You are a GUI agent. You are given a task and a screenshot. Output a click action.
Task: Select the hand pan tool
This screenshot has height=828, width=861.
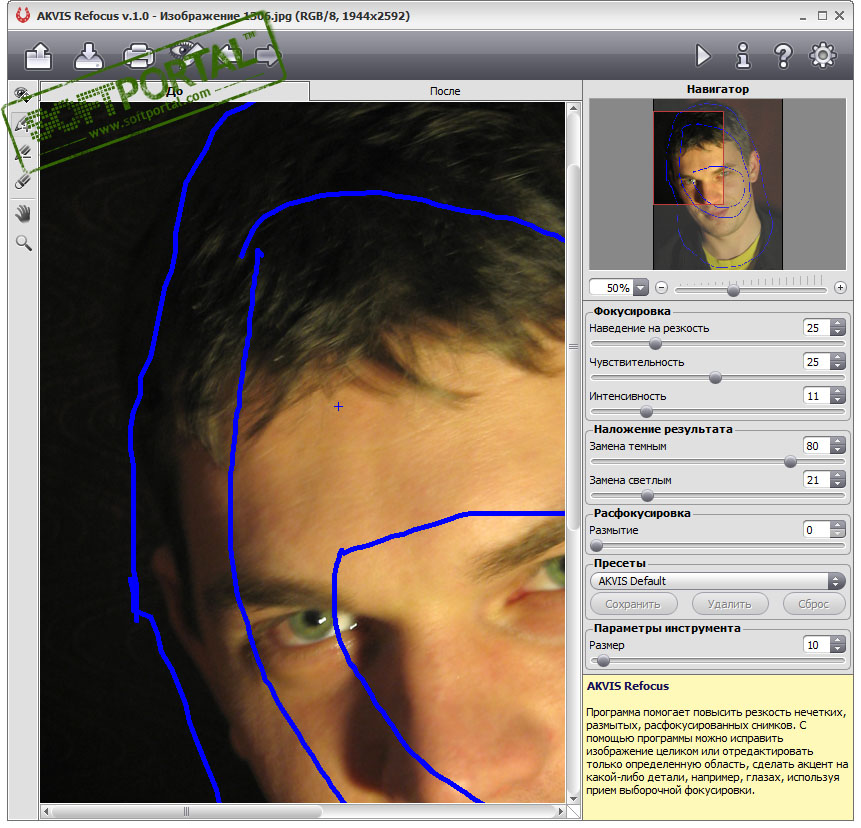[x=23, y=215]
